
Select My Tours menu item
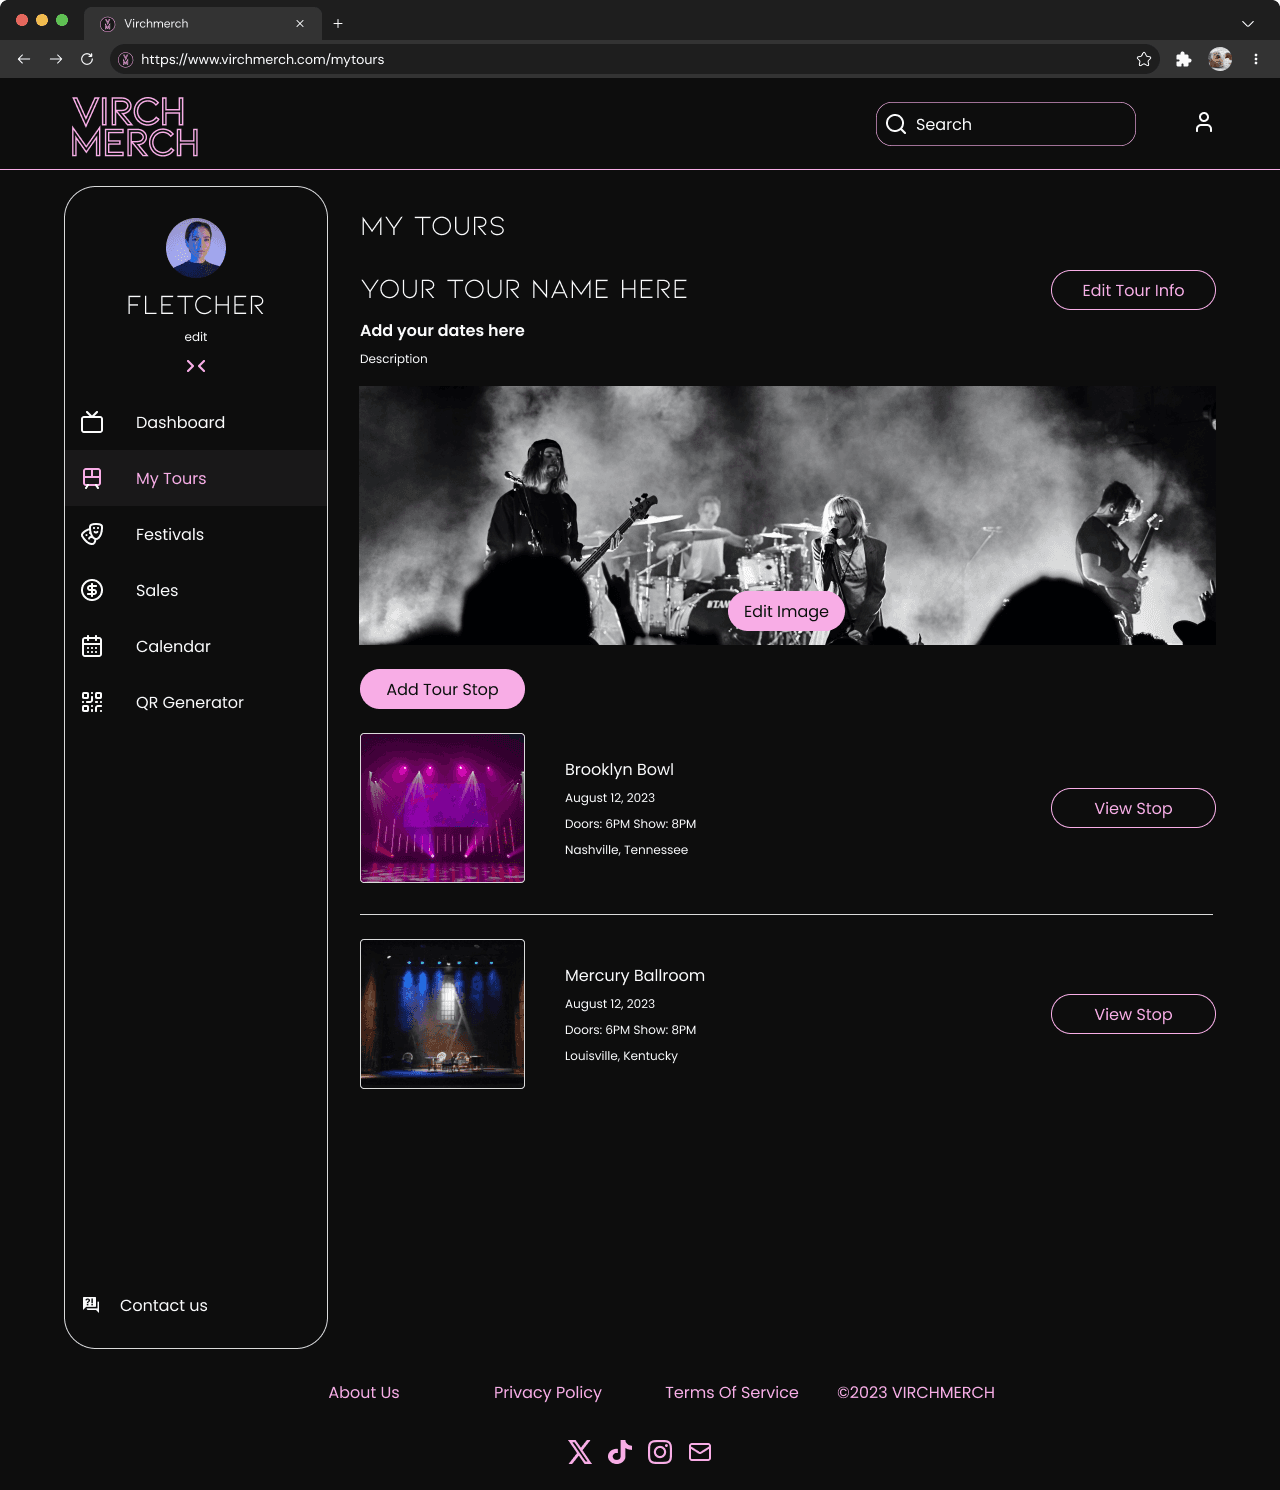click(x=196, y=478)
